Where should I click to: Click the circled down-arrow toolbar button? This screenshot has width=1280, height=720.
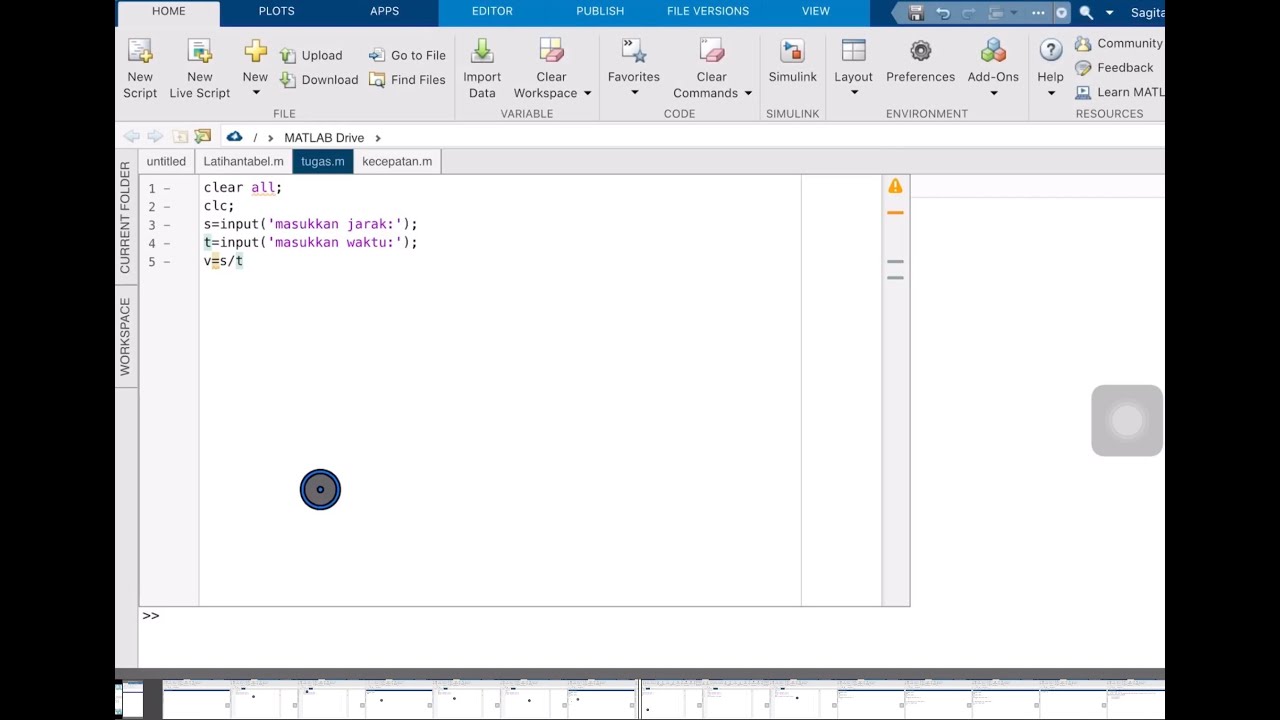tap(1062, 13)
